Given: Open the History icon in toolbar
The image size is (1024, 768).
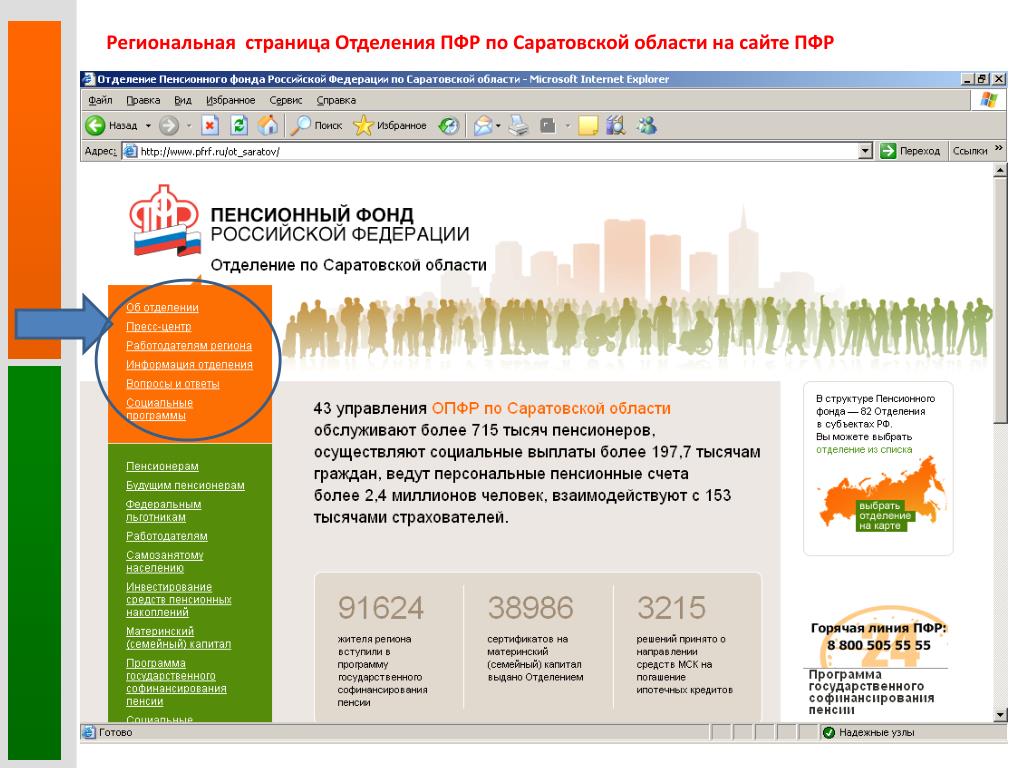Looking at the screenshot, I should tap(449, 125).
